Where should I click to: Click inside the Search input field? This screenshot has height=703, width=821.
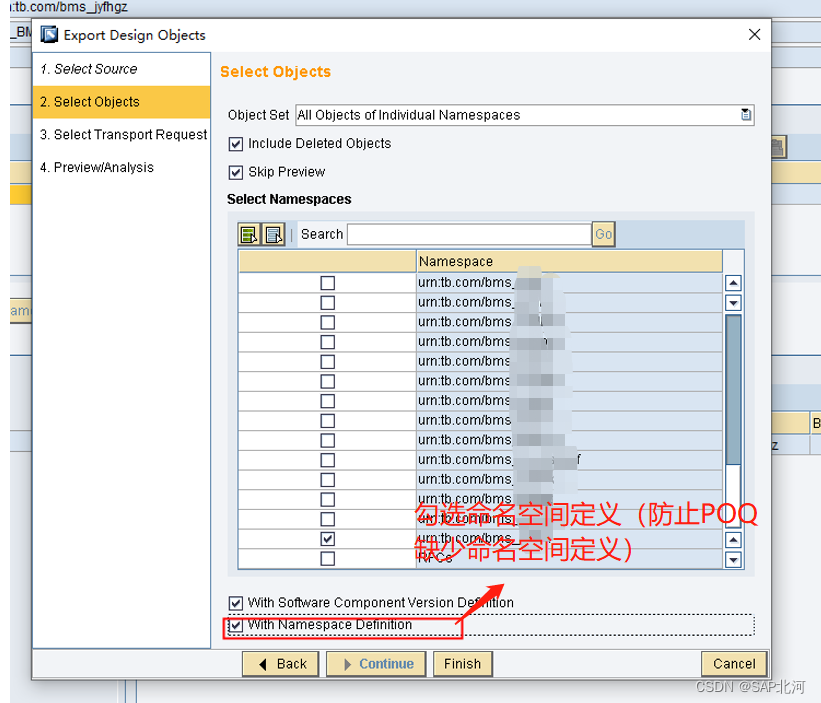470,234
